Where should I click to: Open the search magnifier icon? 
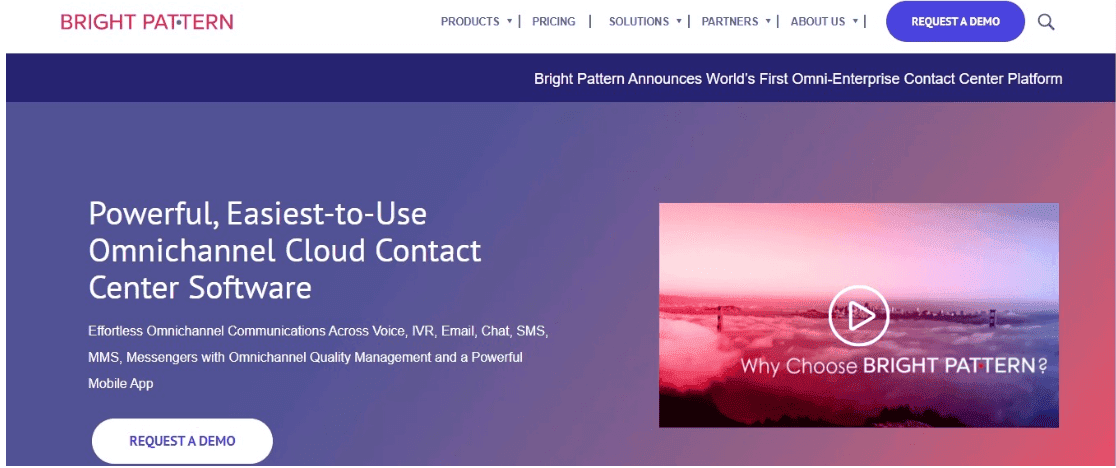(x=1046, y=22)
